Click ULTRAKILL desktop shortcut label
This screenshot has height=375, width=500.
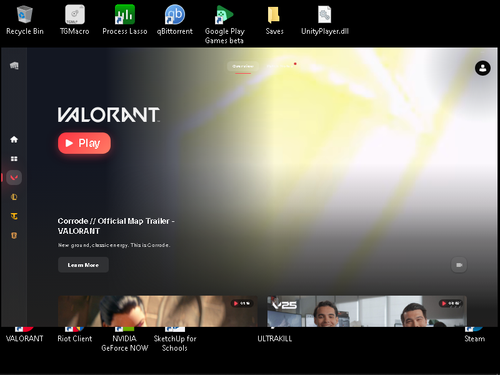click(274, 338)
